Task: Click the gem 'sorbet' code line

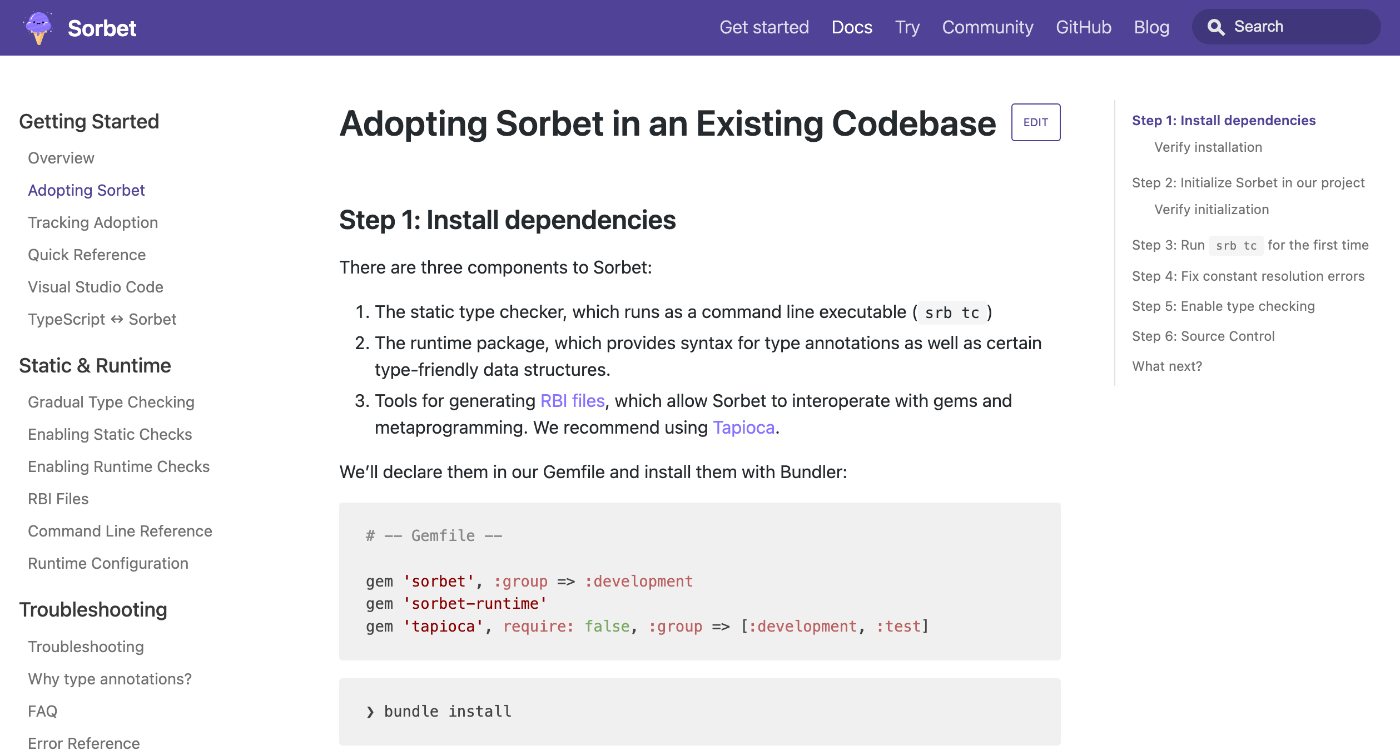Action: (x=529, y=581)
